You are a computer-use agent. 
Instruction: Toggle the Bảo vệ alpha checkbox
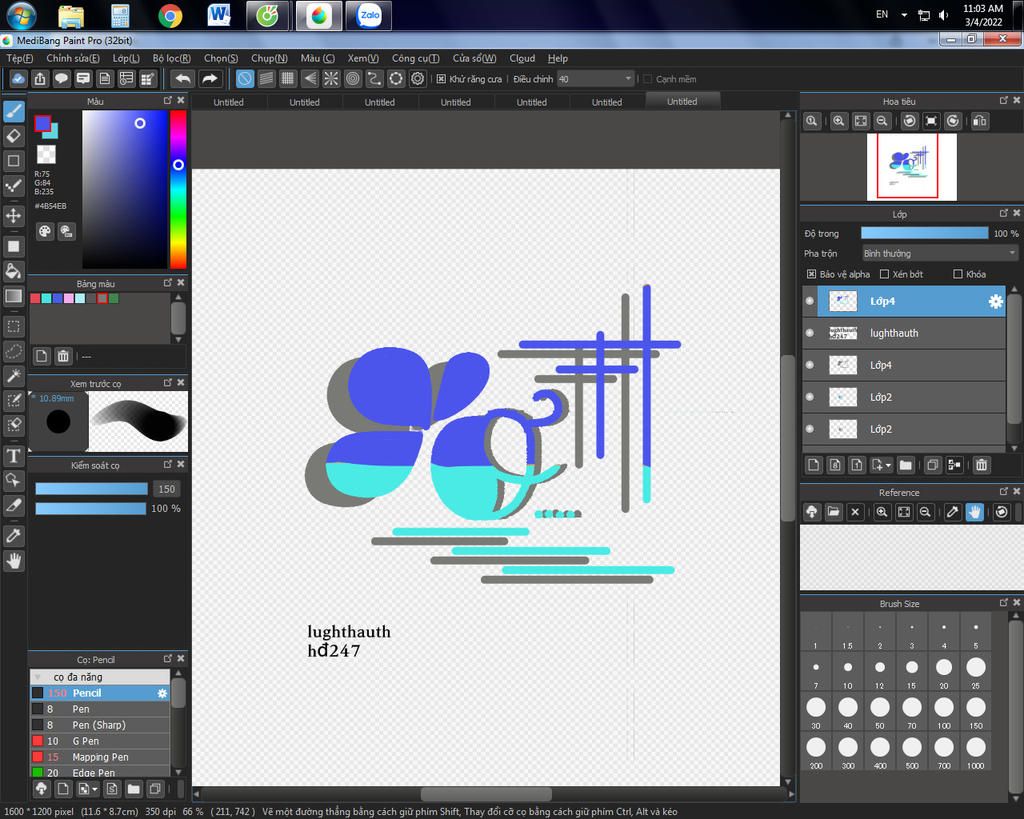click(811, 274)
